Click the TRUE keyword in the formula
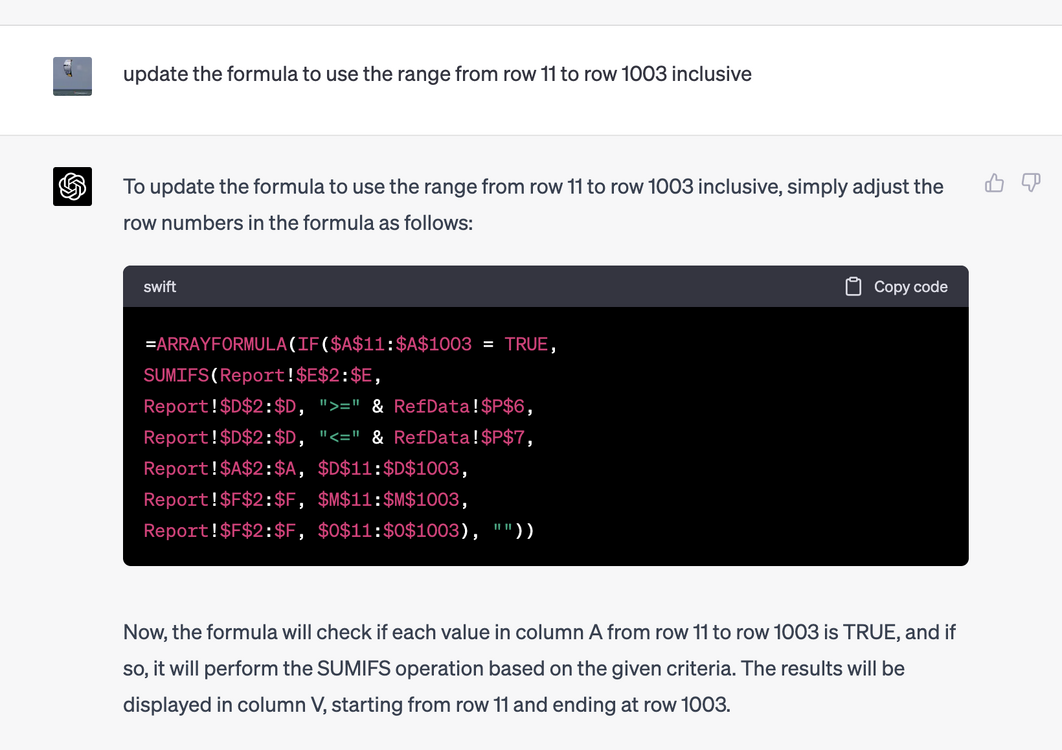This screenshot has height=750, width=1062. pyautogui.click(x=526, y=344)
